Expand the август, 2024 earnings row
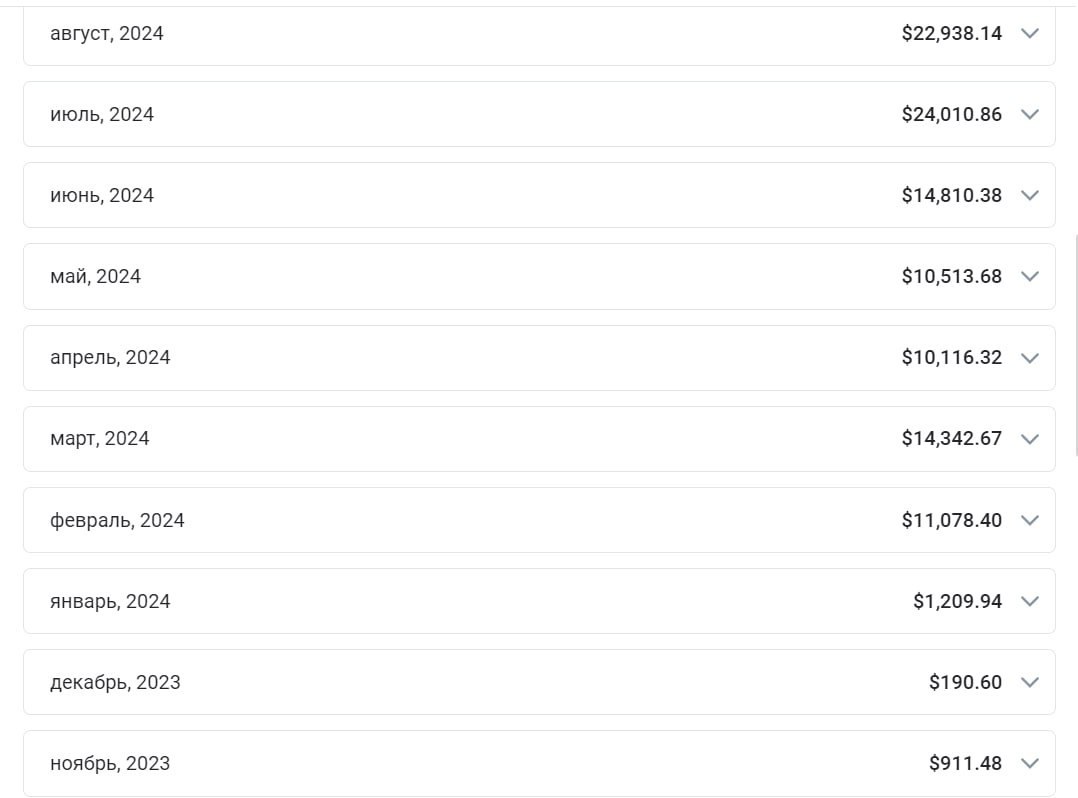Image resolution: width=1078 pixels, height=798 pixels. (1029, 33)
